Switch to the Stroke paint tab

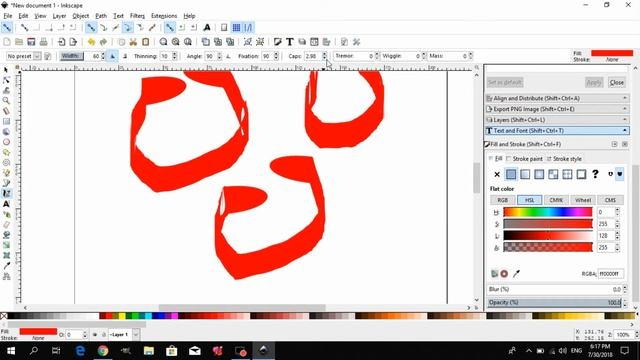[524, 159]
